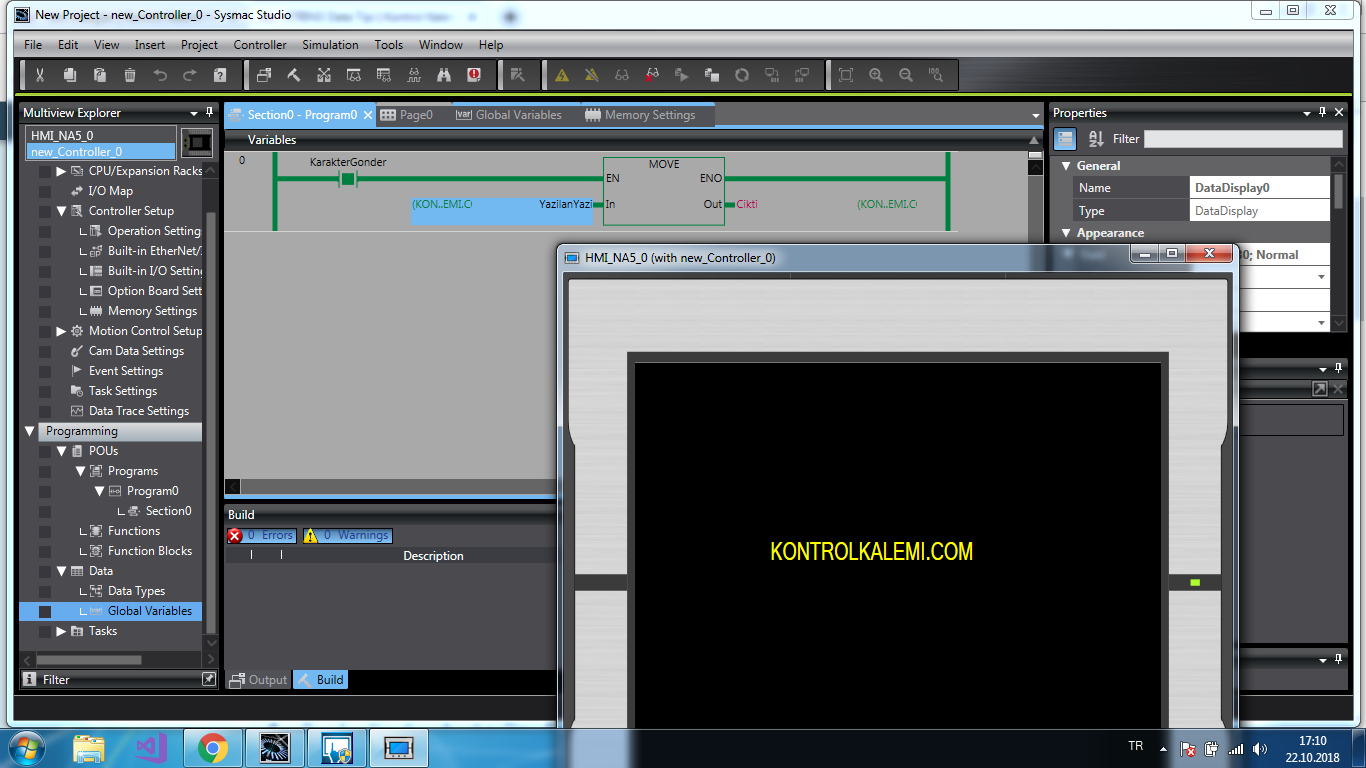Click the Properties Filter input field
Screen dimensions: 1366x768
[1243, 139]
